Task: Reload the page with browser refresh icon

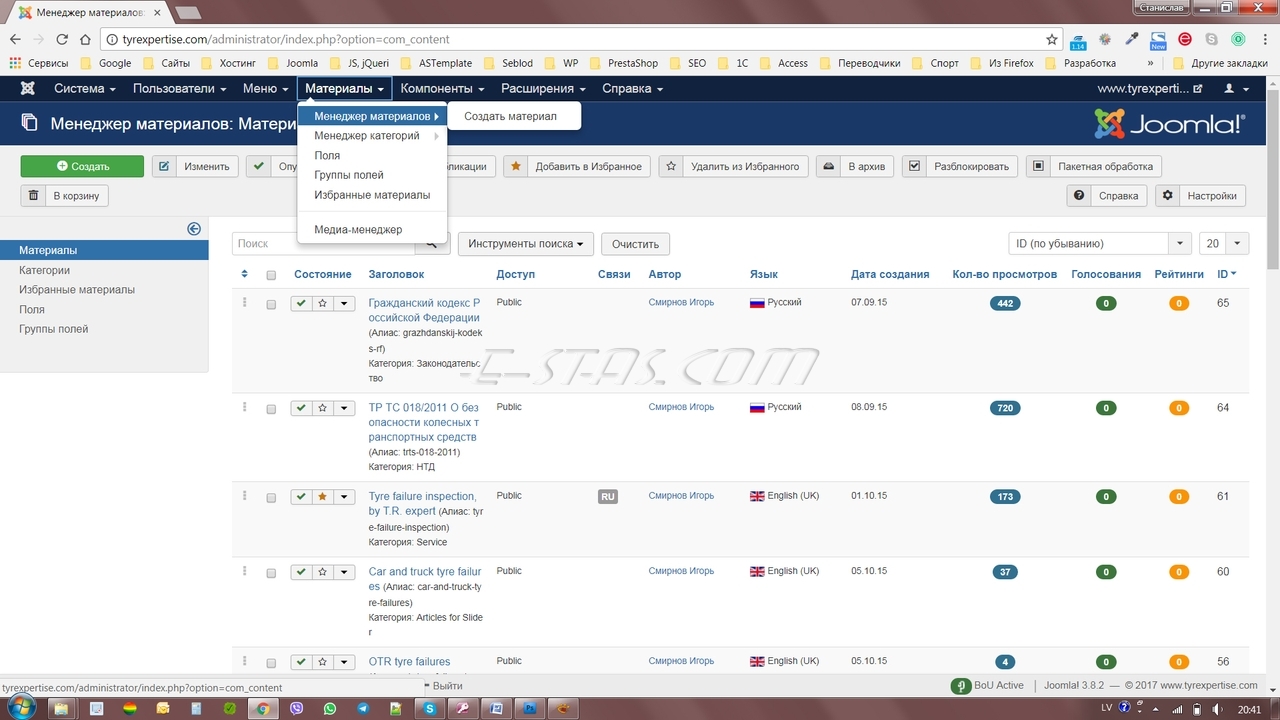Action: (62, 40)
